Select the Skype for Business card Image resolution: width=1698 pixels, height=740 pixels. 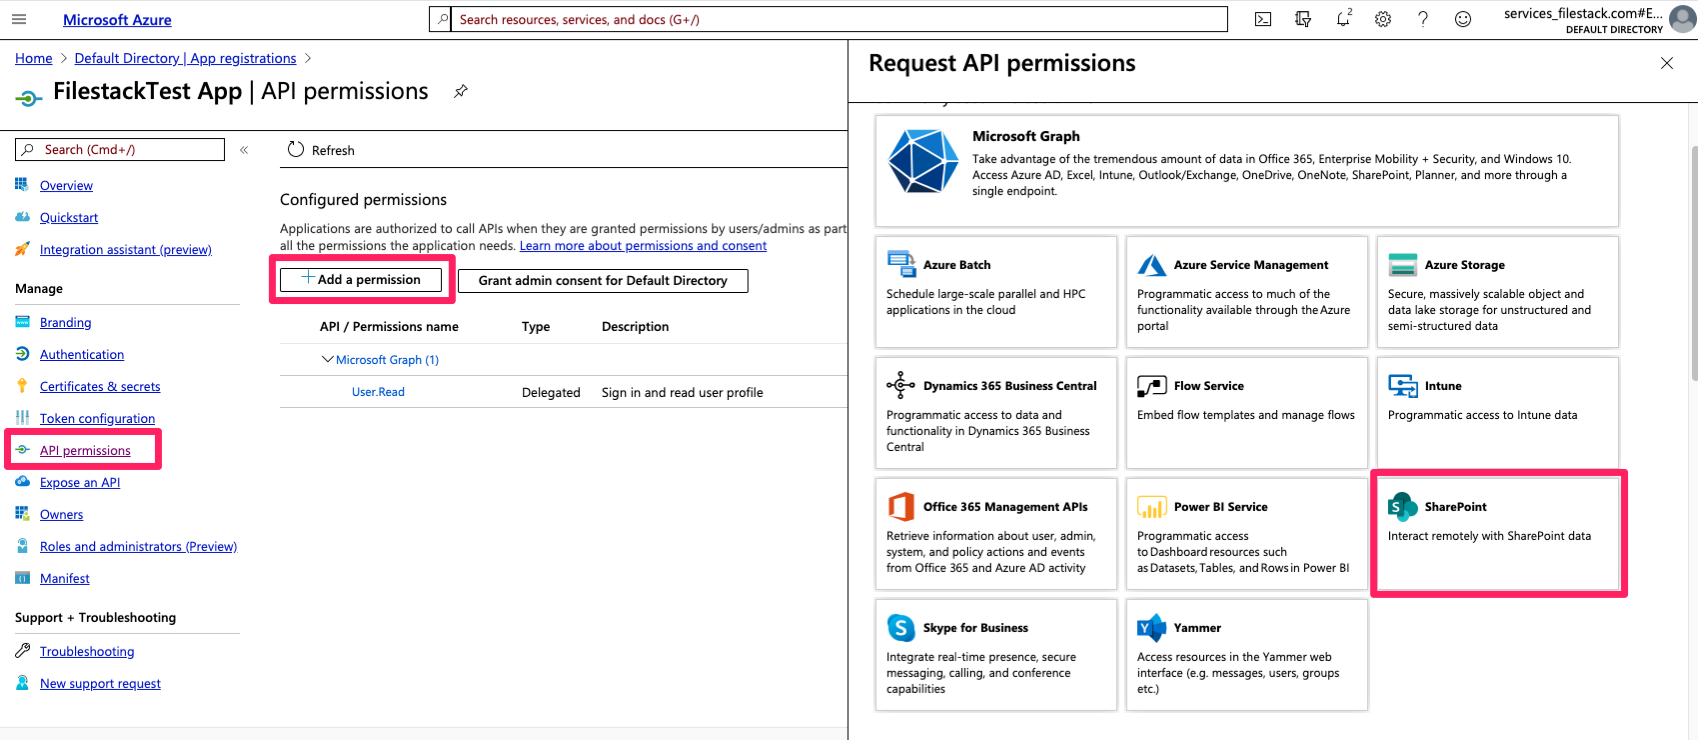pos(996,655)
